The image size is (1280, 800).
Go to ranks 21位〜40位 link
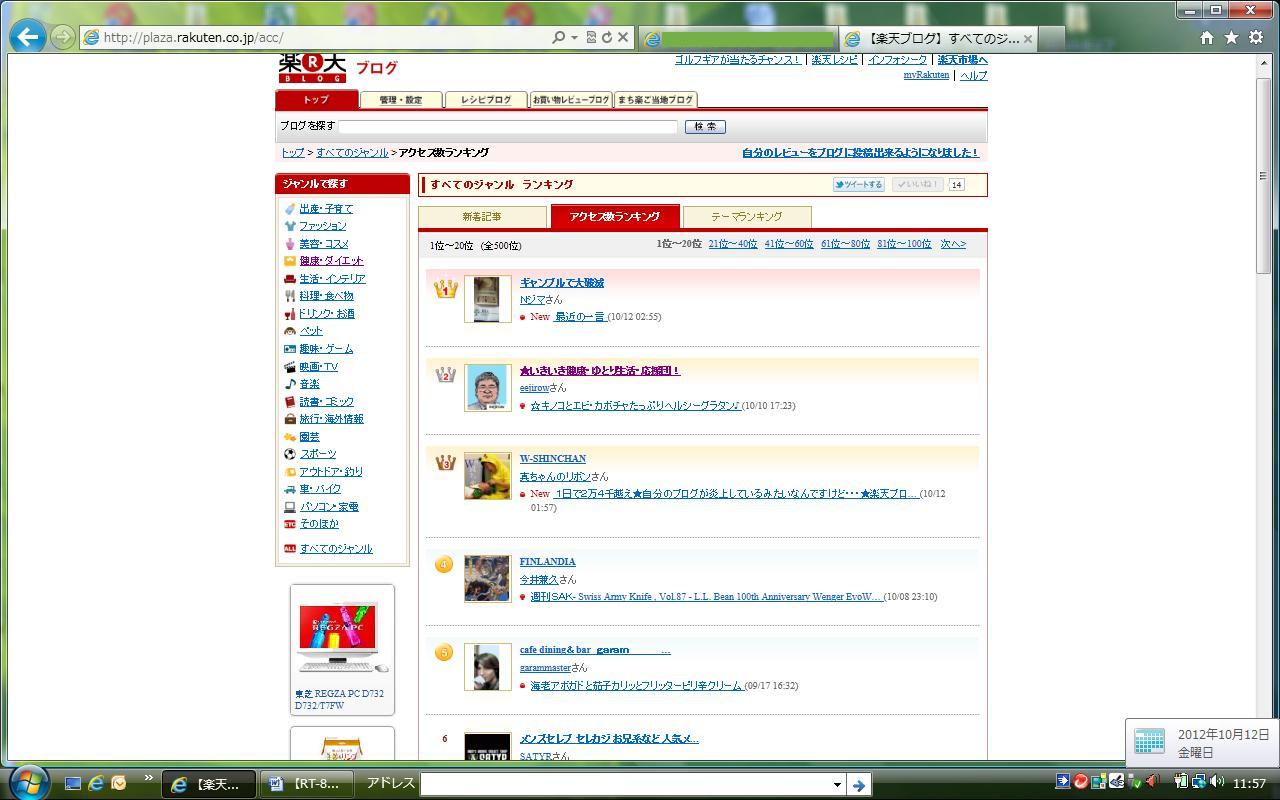point(732,244)
